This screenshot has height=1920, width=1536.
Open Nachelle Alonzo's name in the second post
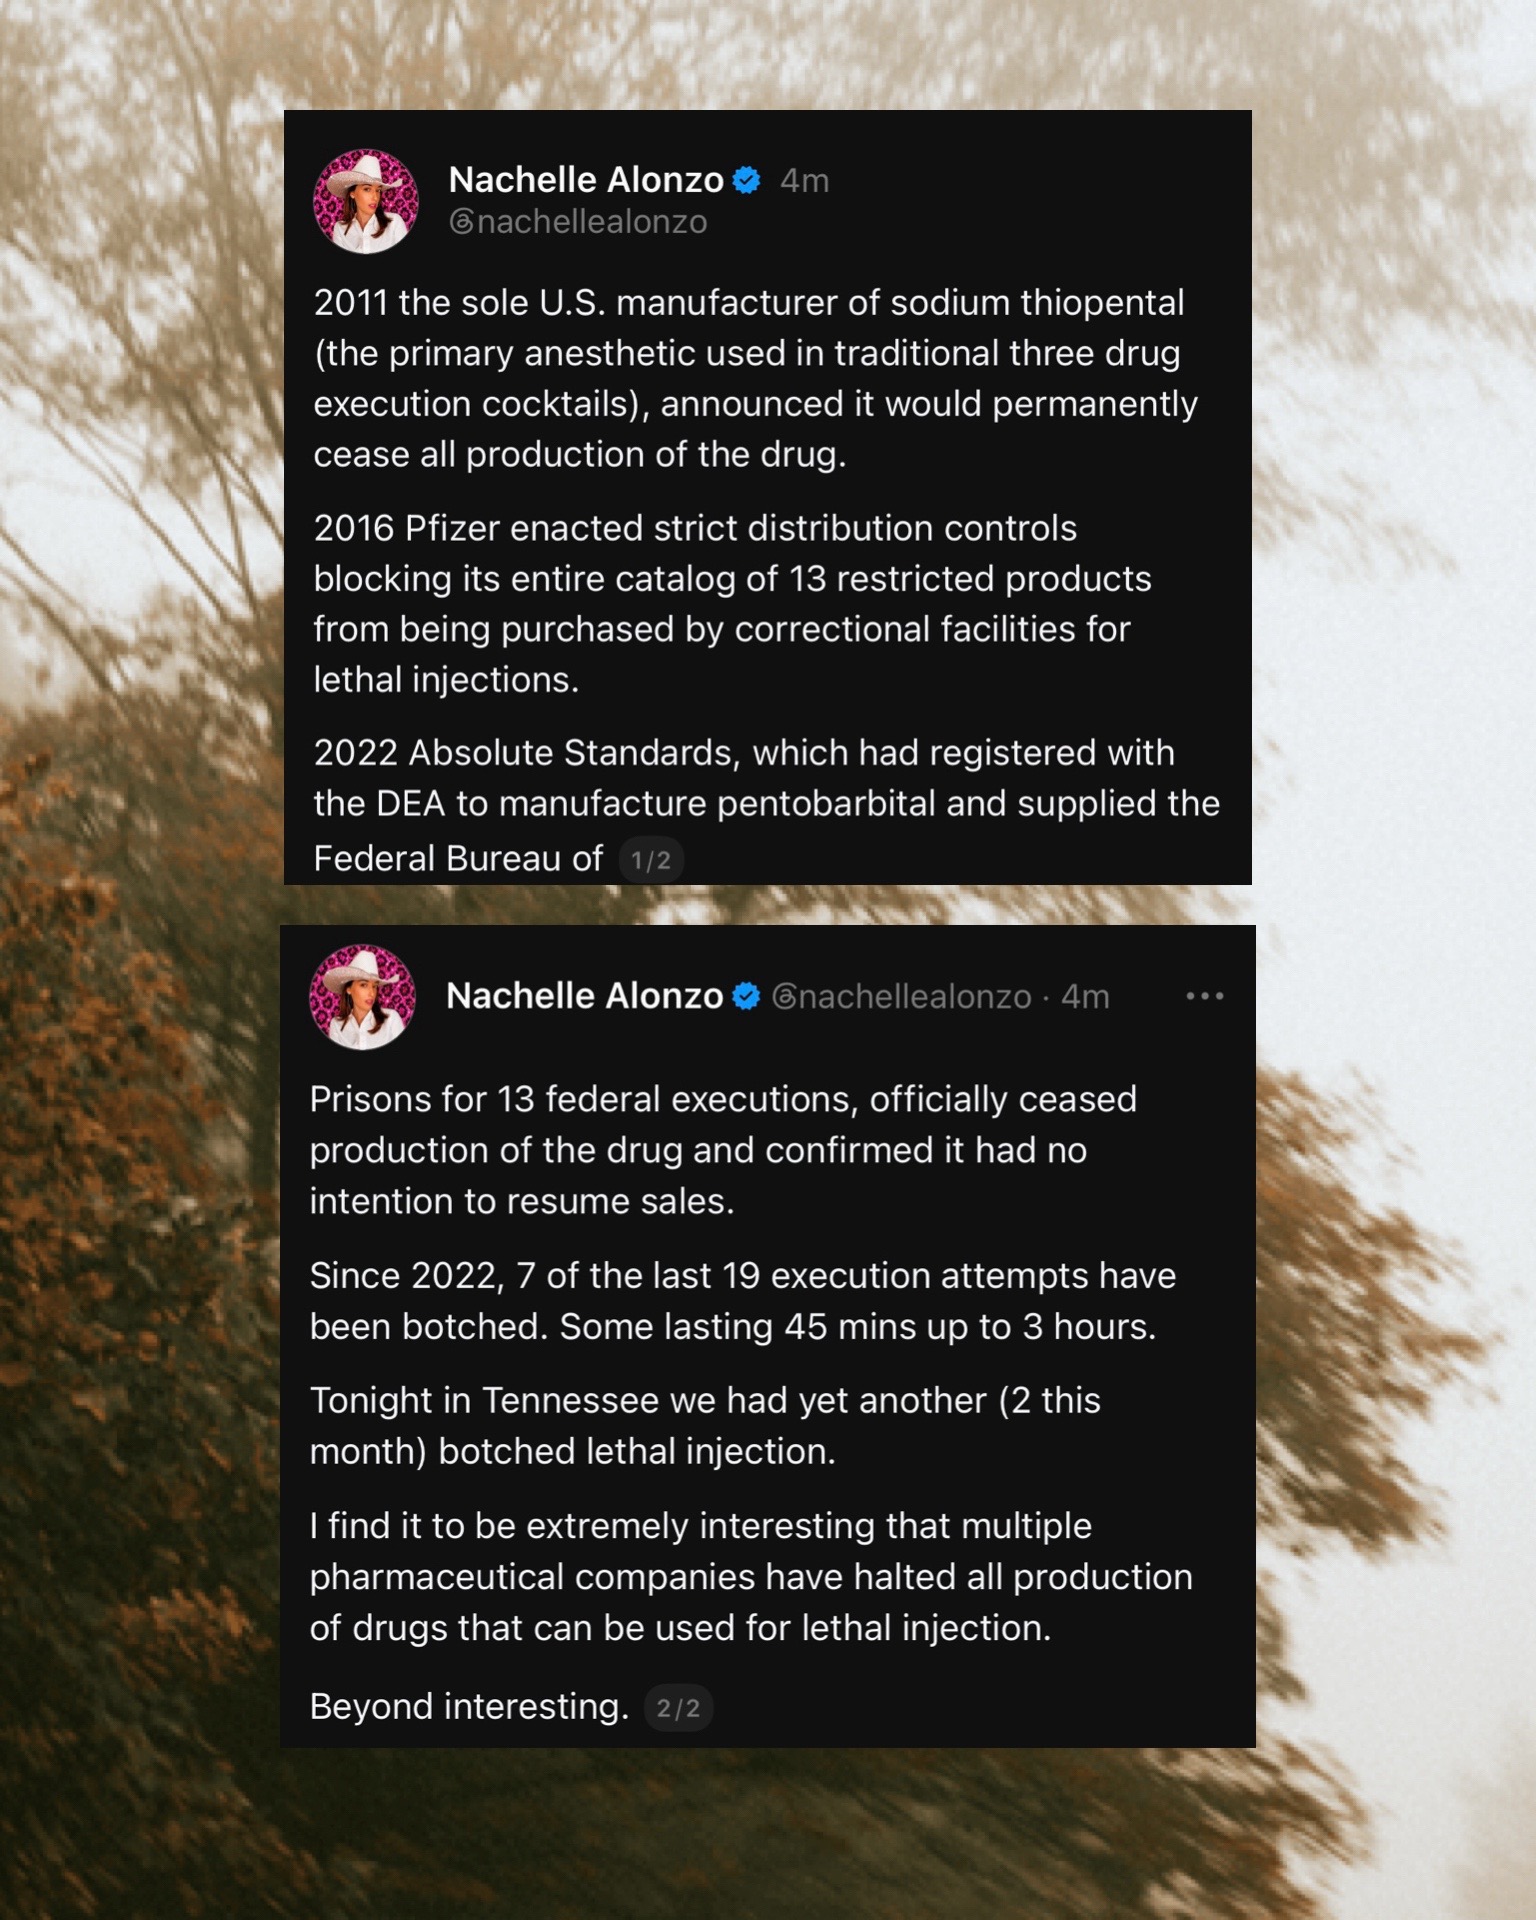point(584,996)
